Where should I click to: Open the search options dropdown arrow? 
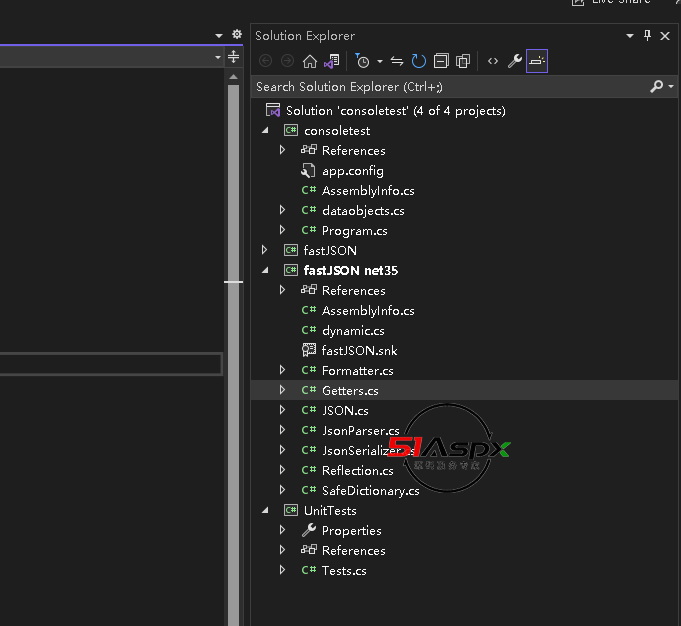tap(670, 87)
